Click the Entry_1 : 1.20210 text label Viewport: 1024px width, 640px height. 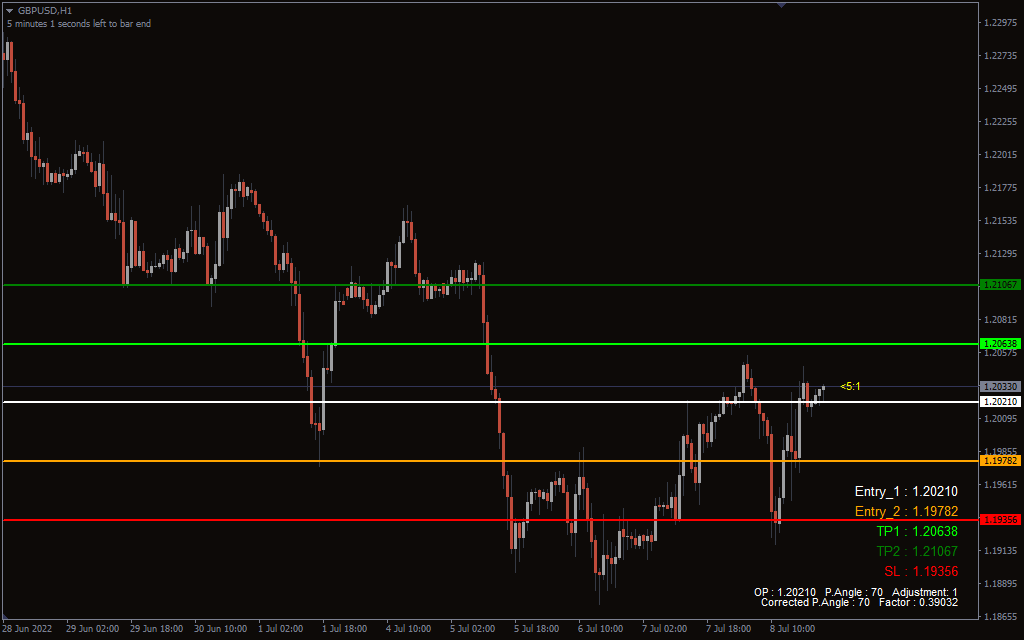pyautogui.click(x=906, y=491)
